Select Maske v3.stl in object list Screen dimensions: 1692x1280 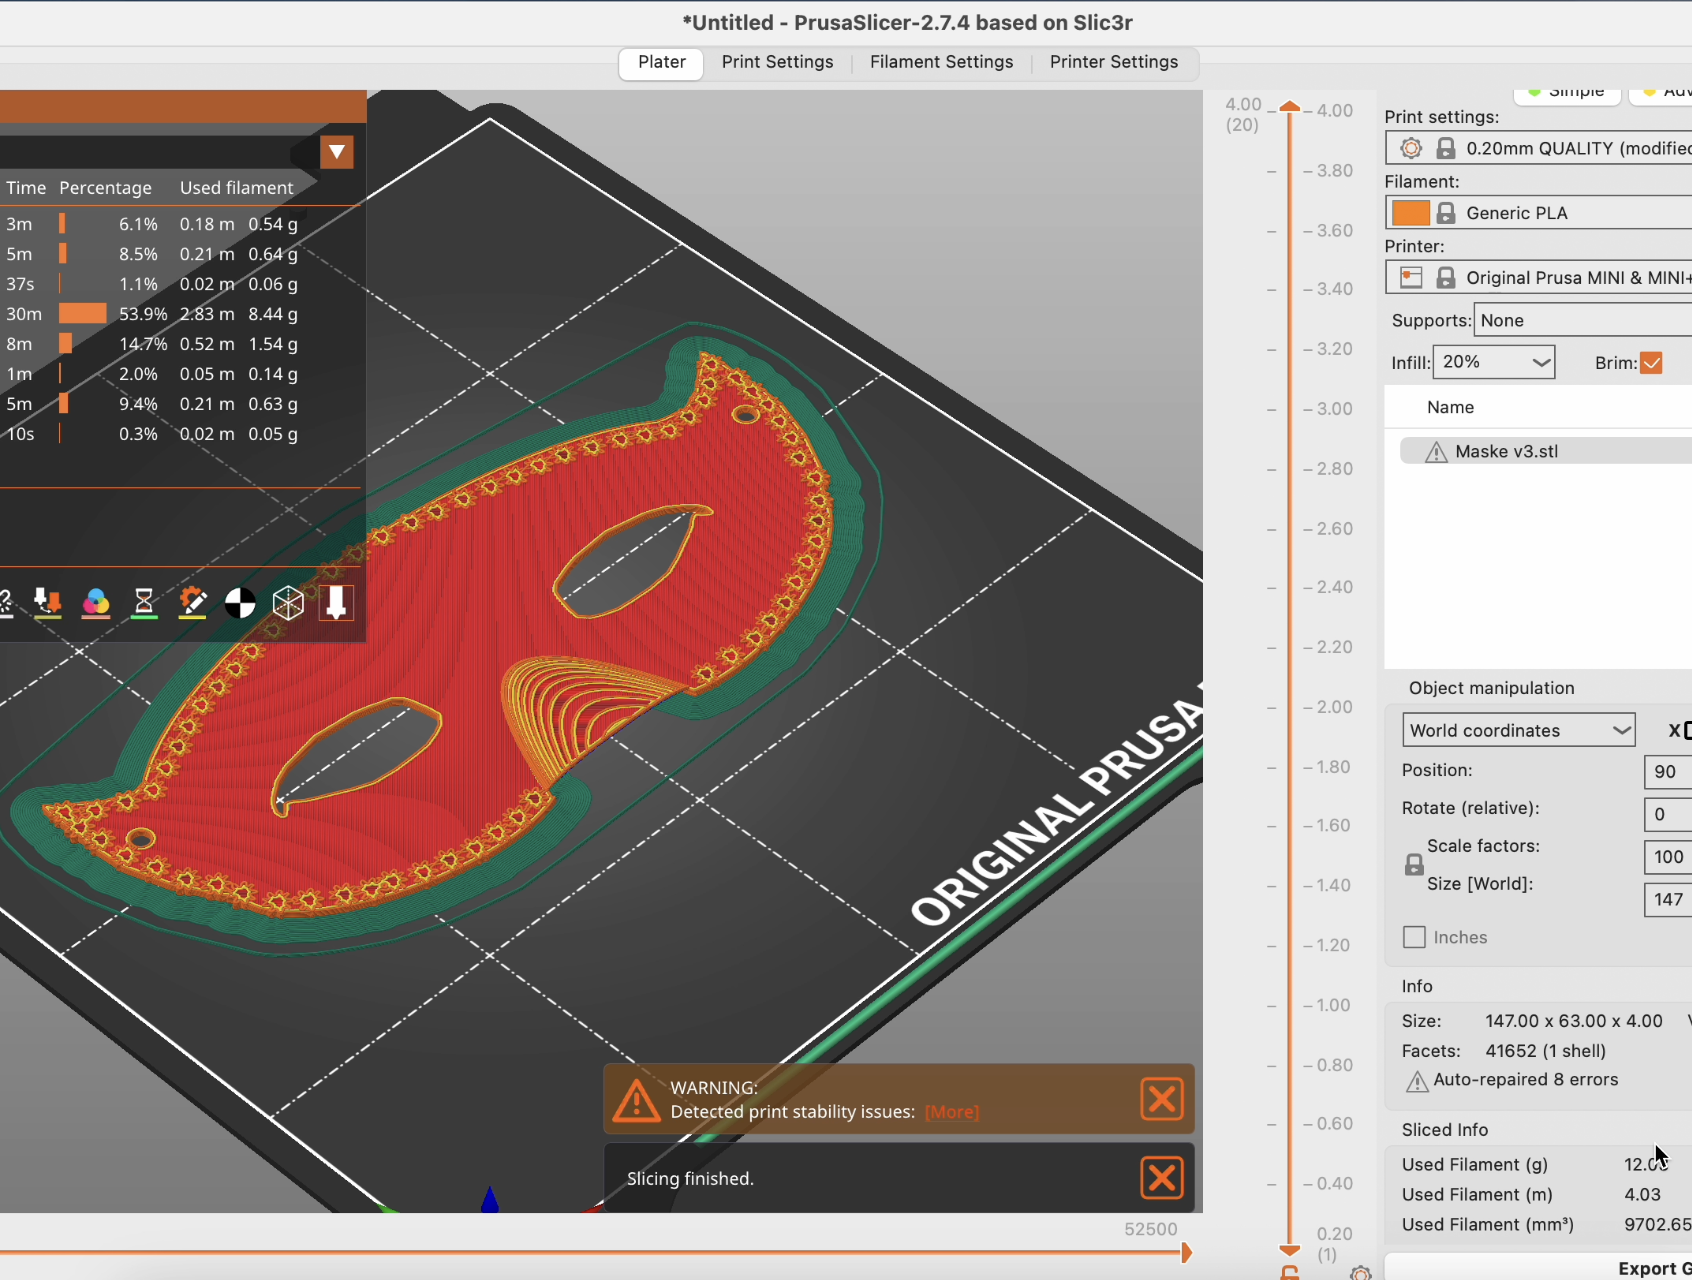tap(1506, 451)
